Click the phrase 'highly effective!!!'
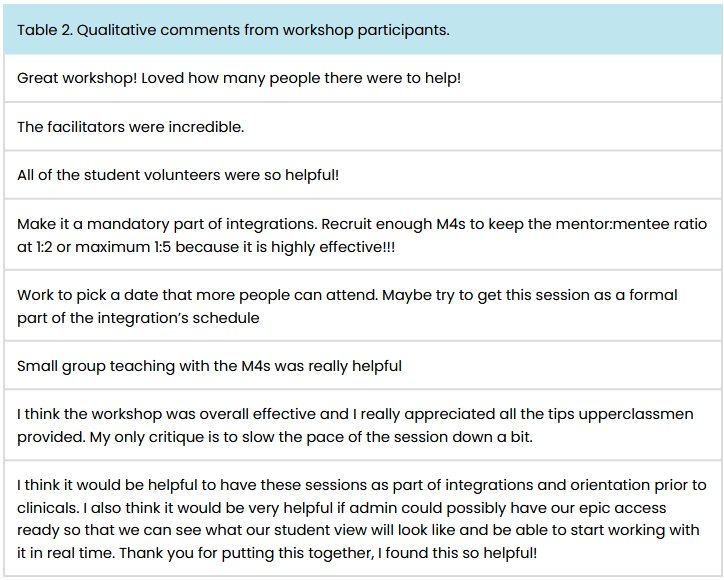724x580 pixels. click(x=333, y=247)
